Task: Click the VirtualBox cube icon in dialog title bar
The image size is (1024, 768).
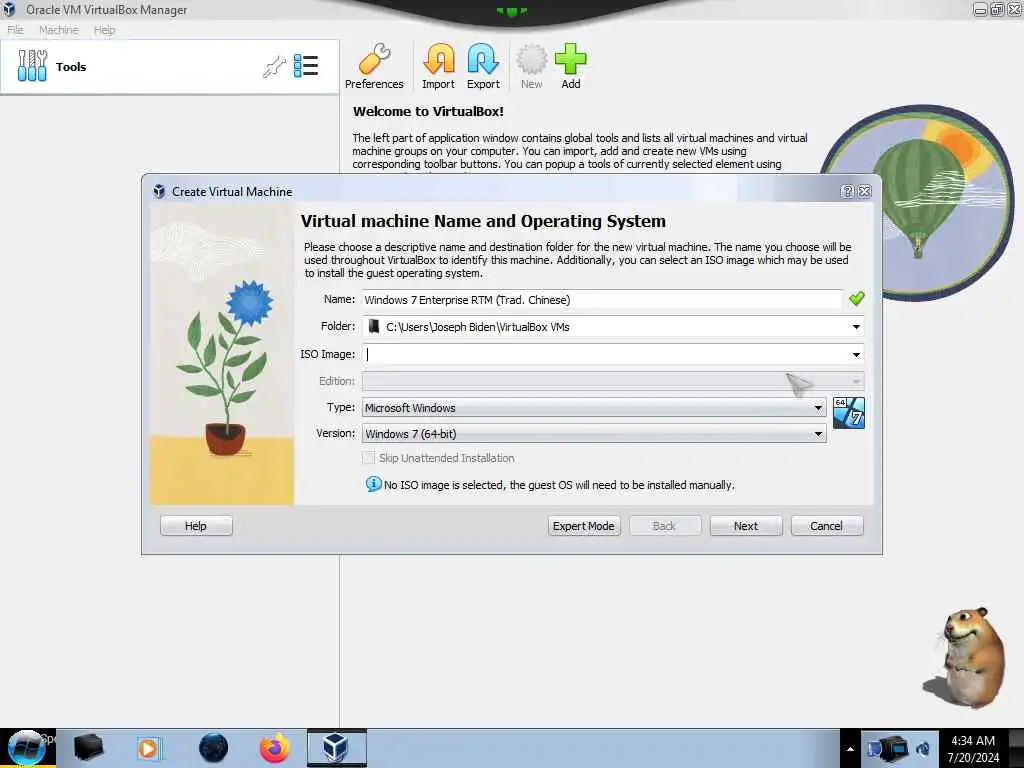Action: 159,191
